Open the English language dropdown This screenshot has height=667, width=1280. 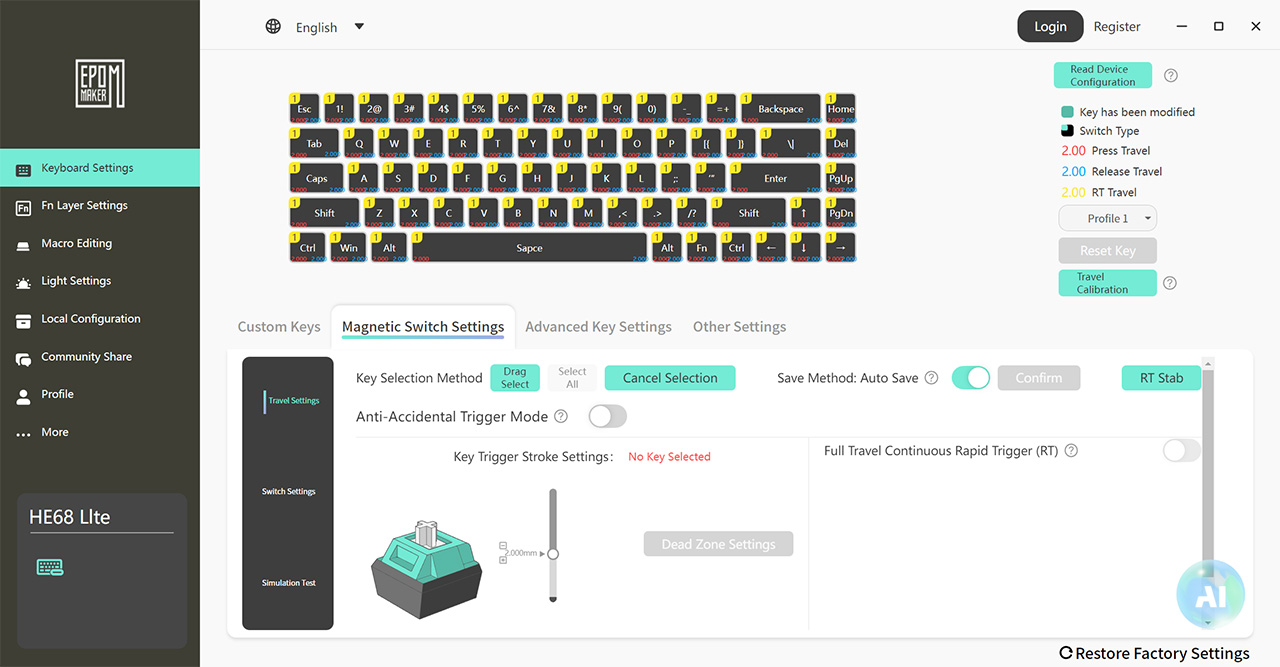coord(359,27)
